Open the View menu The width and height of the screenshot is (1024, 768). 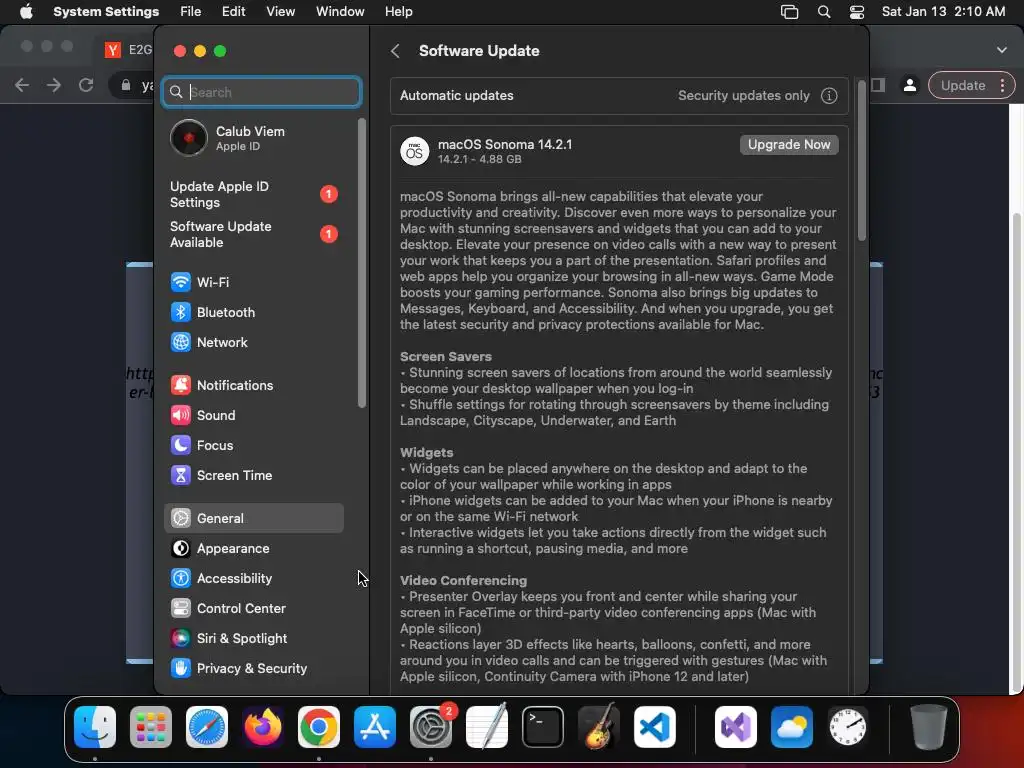click(280, 12)
